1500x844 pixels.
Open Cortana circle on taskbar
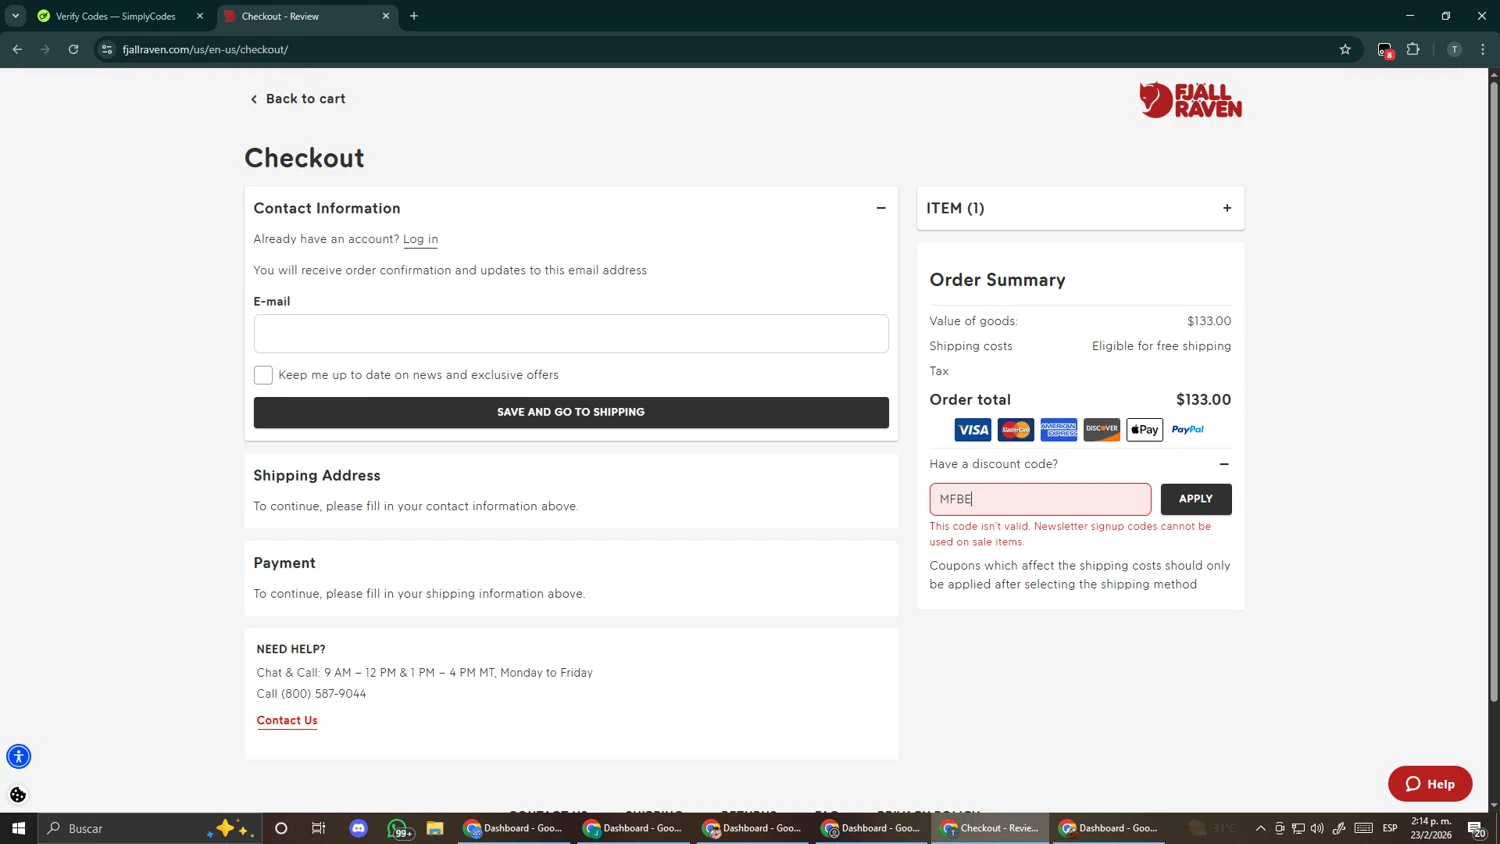[x=281, y=828]
